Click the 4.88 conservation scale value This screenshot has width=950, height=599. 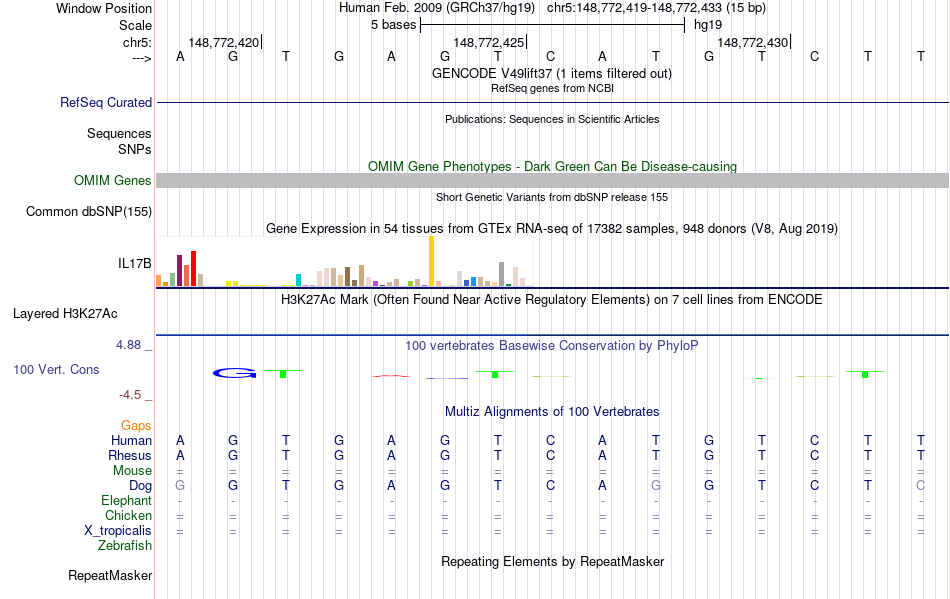(128, 345)
